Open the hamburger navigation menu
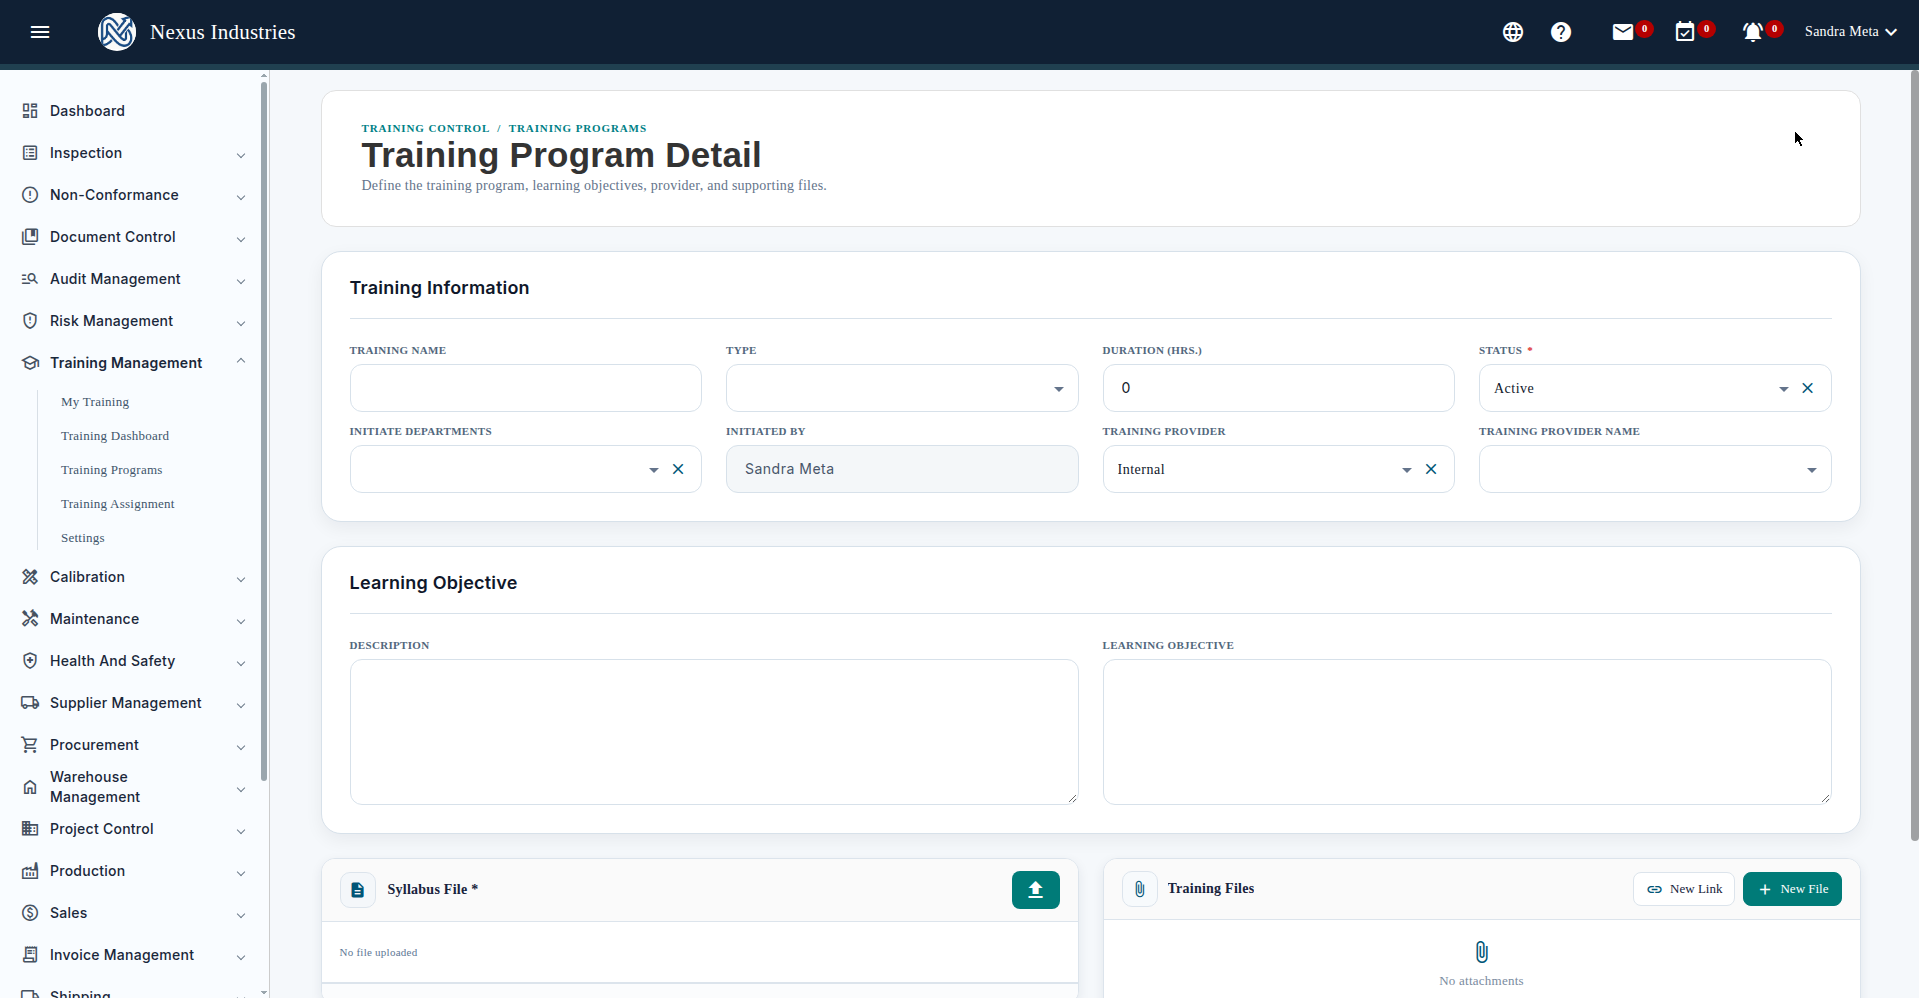Image resolution: width=1919 pixels, height=998 pixels. click(40, 32)
